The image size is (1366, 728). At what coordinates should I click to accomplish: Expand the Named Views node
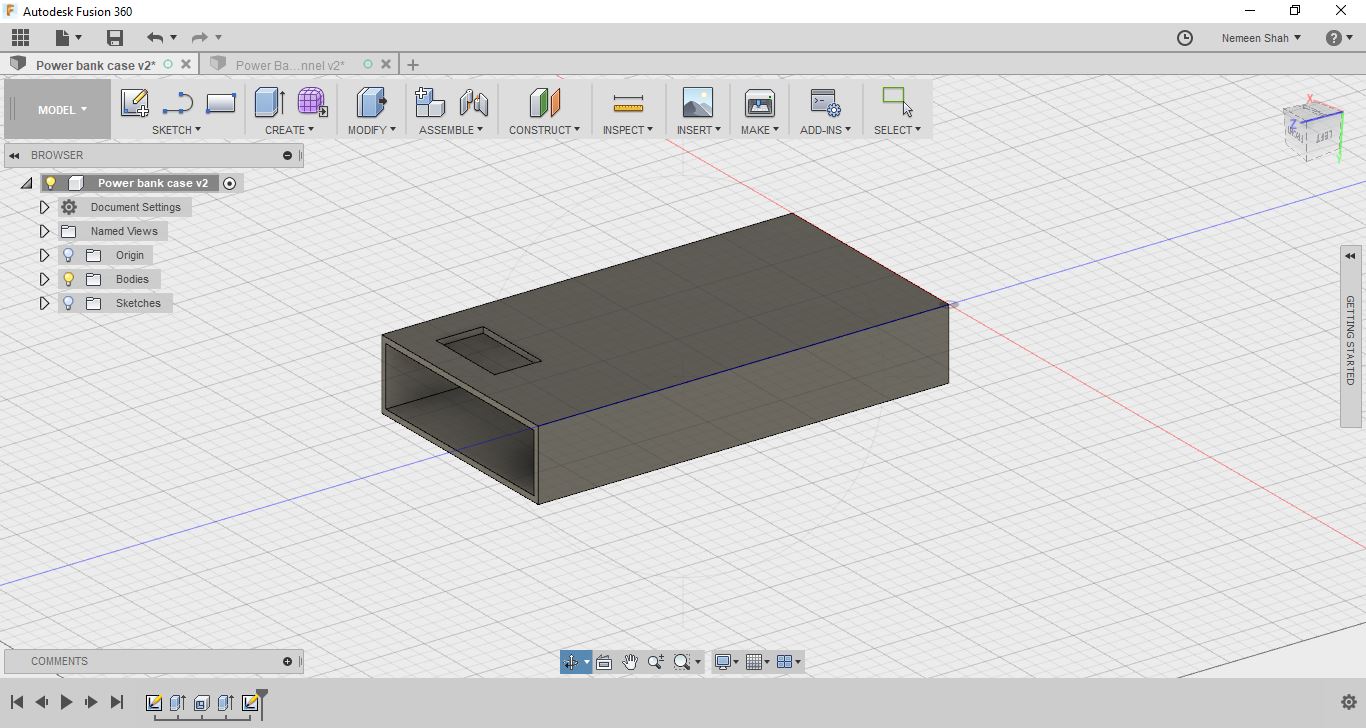pyautogui.click(x=44, y=231)
